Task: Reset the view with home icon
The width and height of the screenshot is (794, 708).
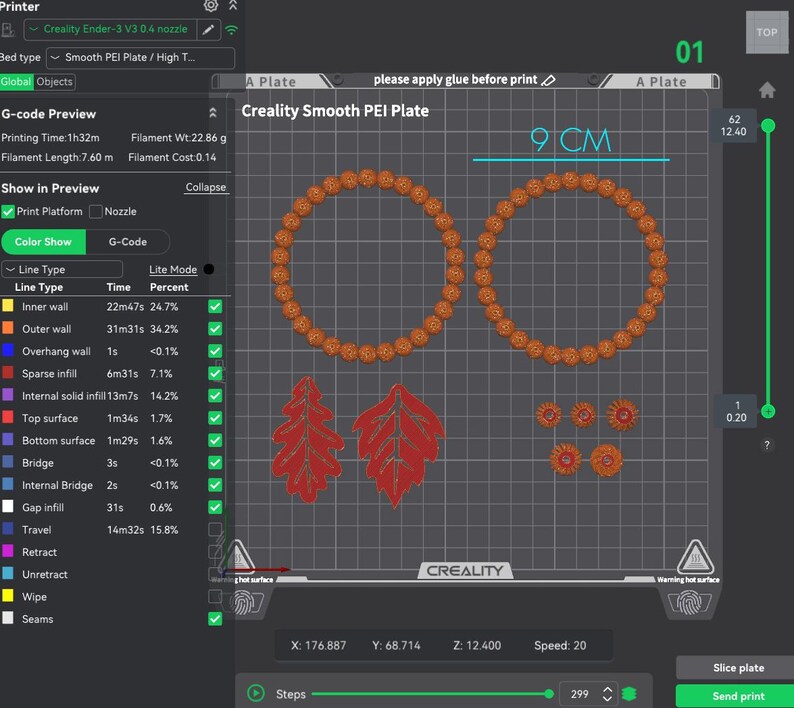Action: [x=767, y=90]
